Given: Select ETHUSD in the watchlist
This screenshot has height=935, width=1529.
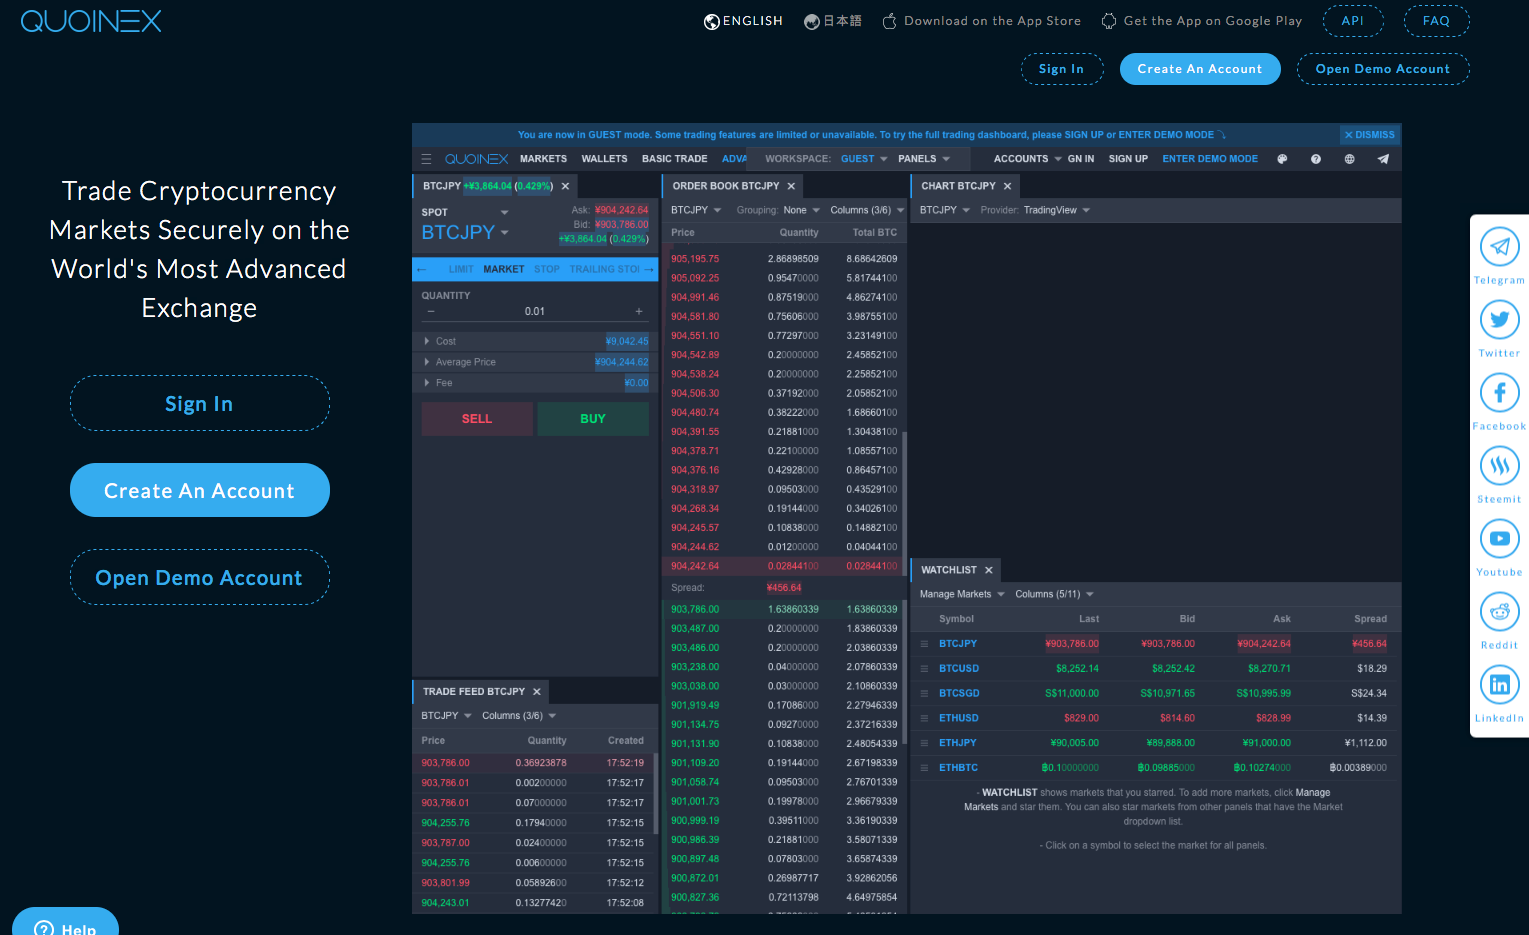Looking at the screenshot, I should click(x=958, y=718).
